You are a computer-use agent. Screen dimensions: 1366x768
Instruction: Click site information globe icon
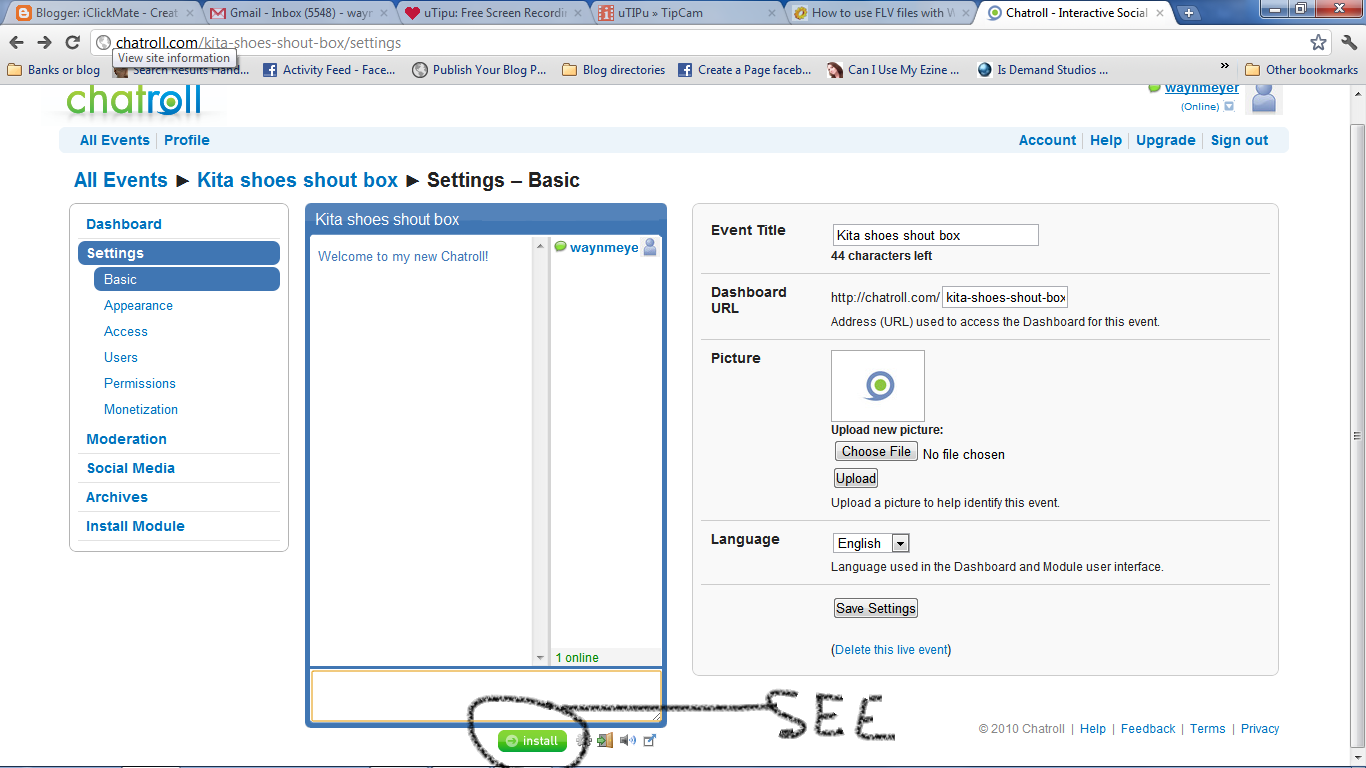point(103,43)
